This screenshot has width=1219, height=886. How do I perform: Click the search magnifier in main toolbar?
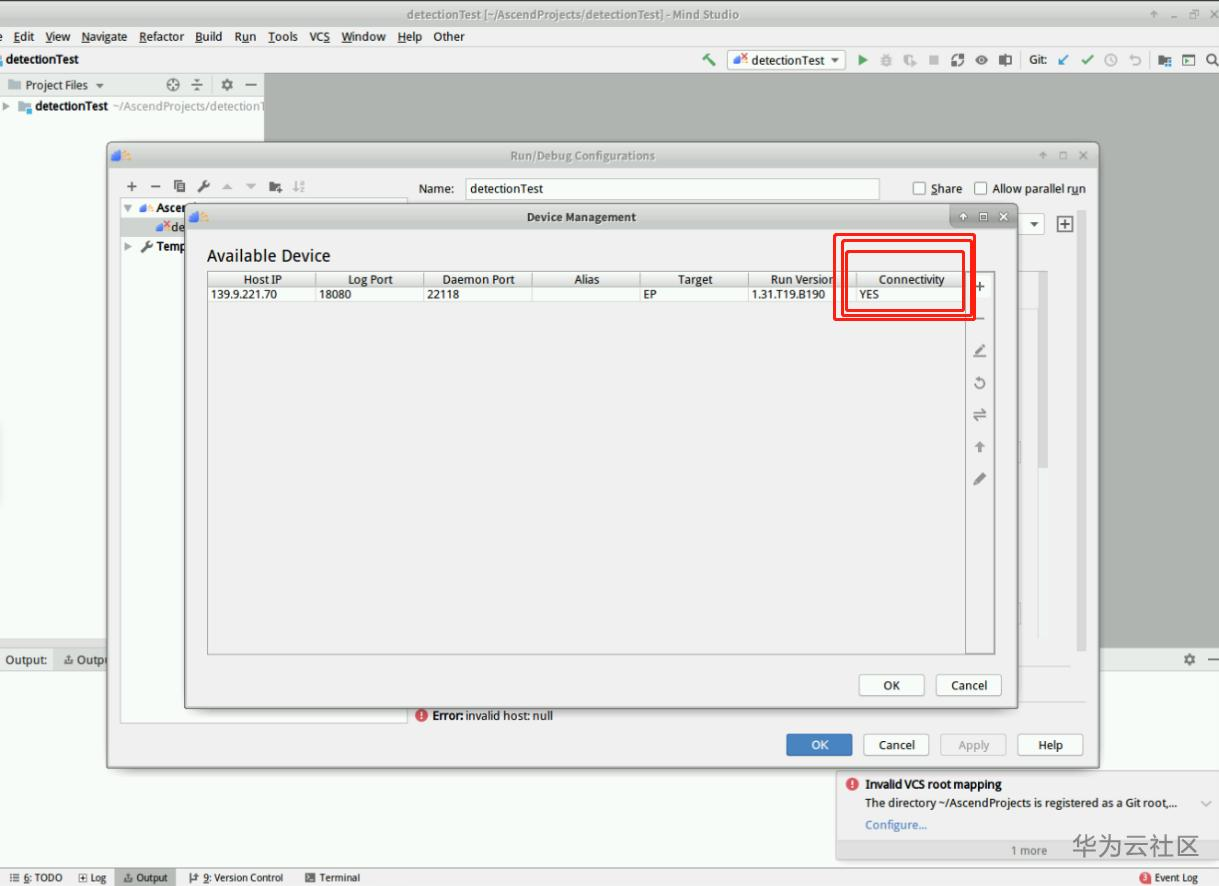[x=1212, y=60]
